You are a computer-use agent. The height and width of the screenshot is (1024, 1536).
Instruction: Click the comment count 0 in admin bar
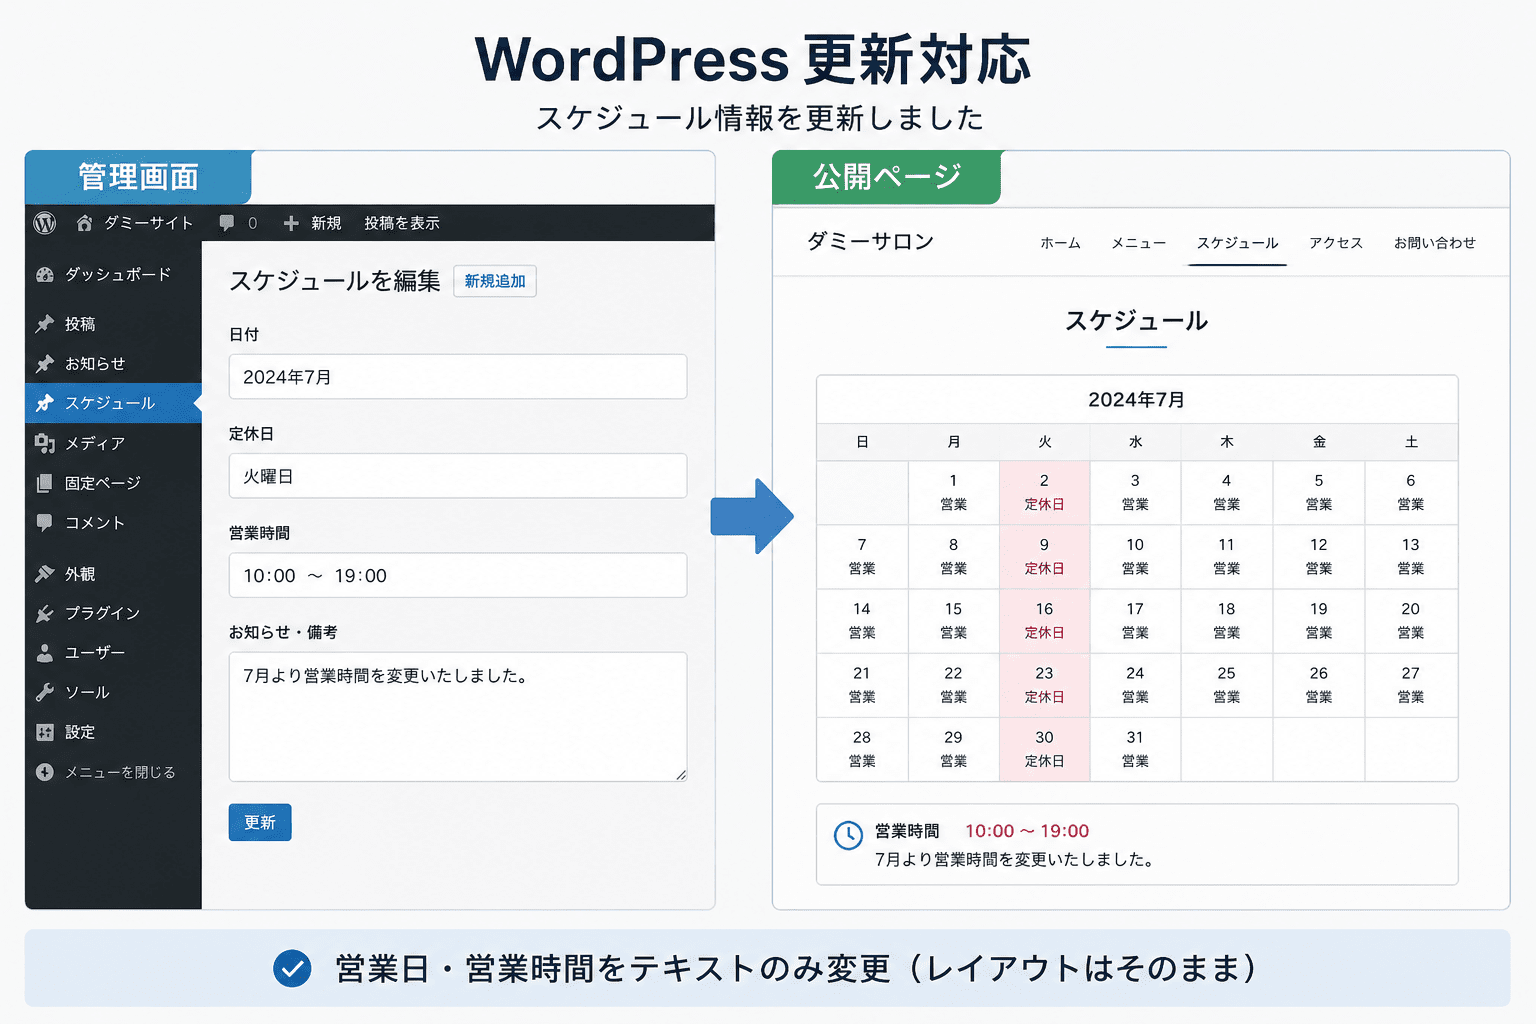252,223
